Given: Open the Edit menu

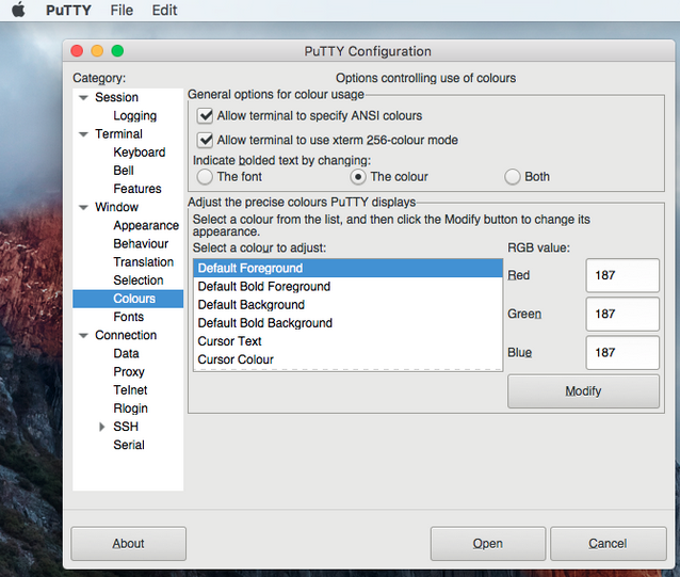Looking at the screenshot, I should [x=164, y=10].
